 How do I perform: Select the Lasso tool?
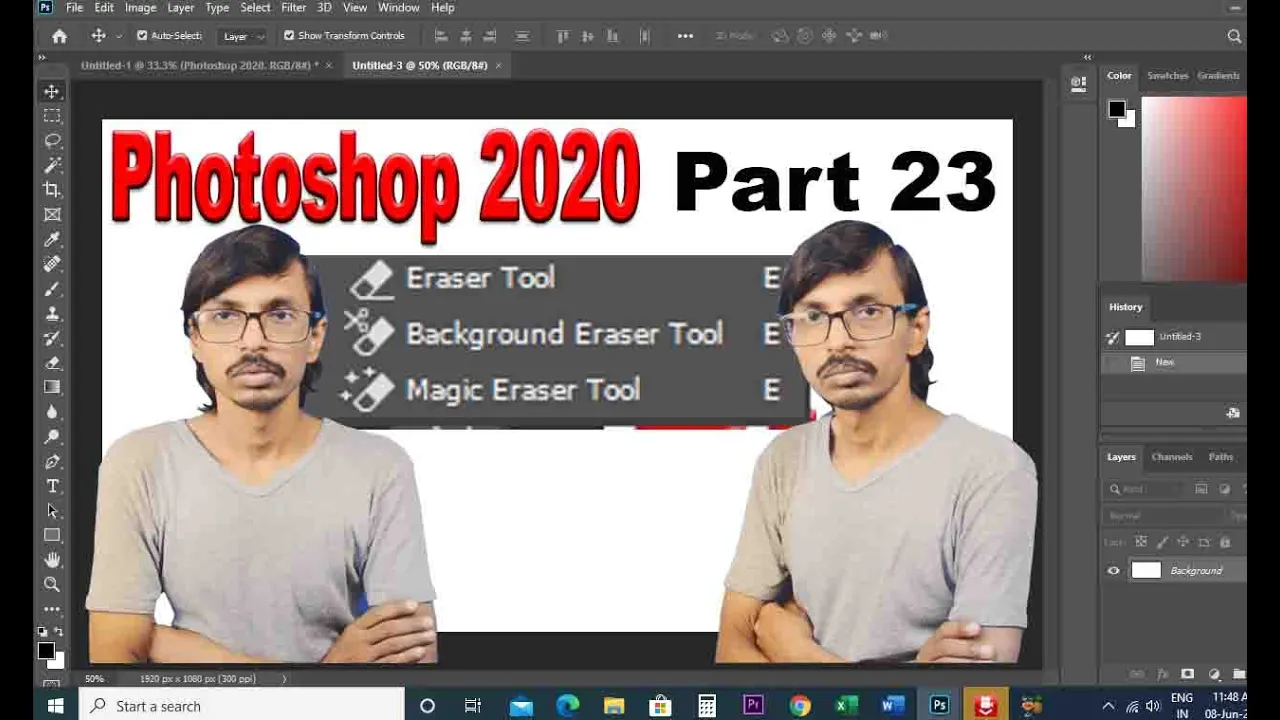click(52, 140)
